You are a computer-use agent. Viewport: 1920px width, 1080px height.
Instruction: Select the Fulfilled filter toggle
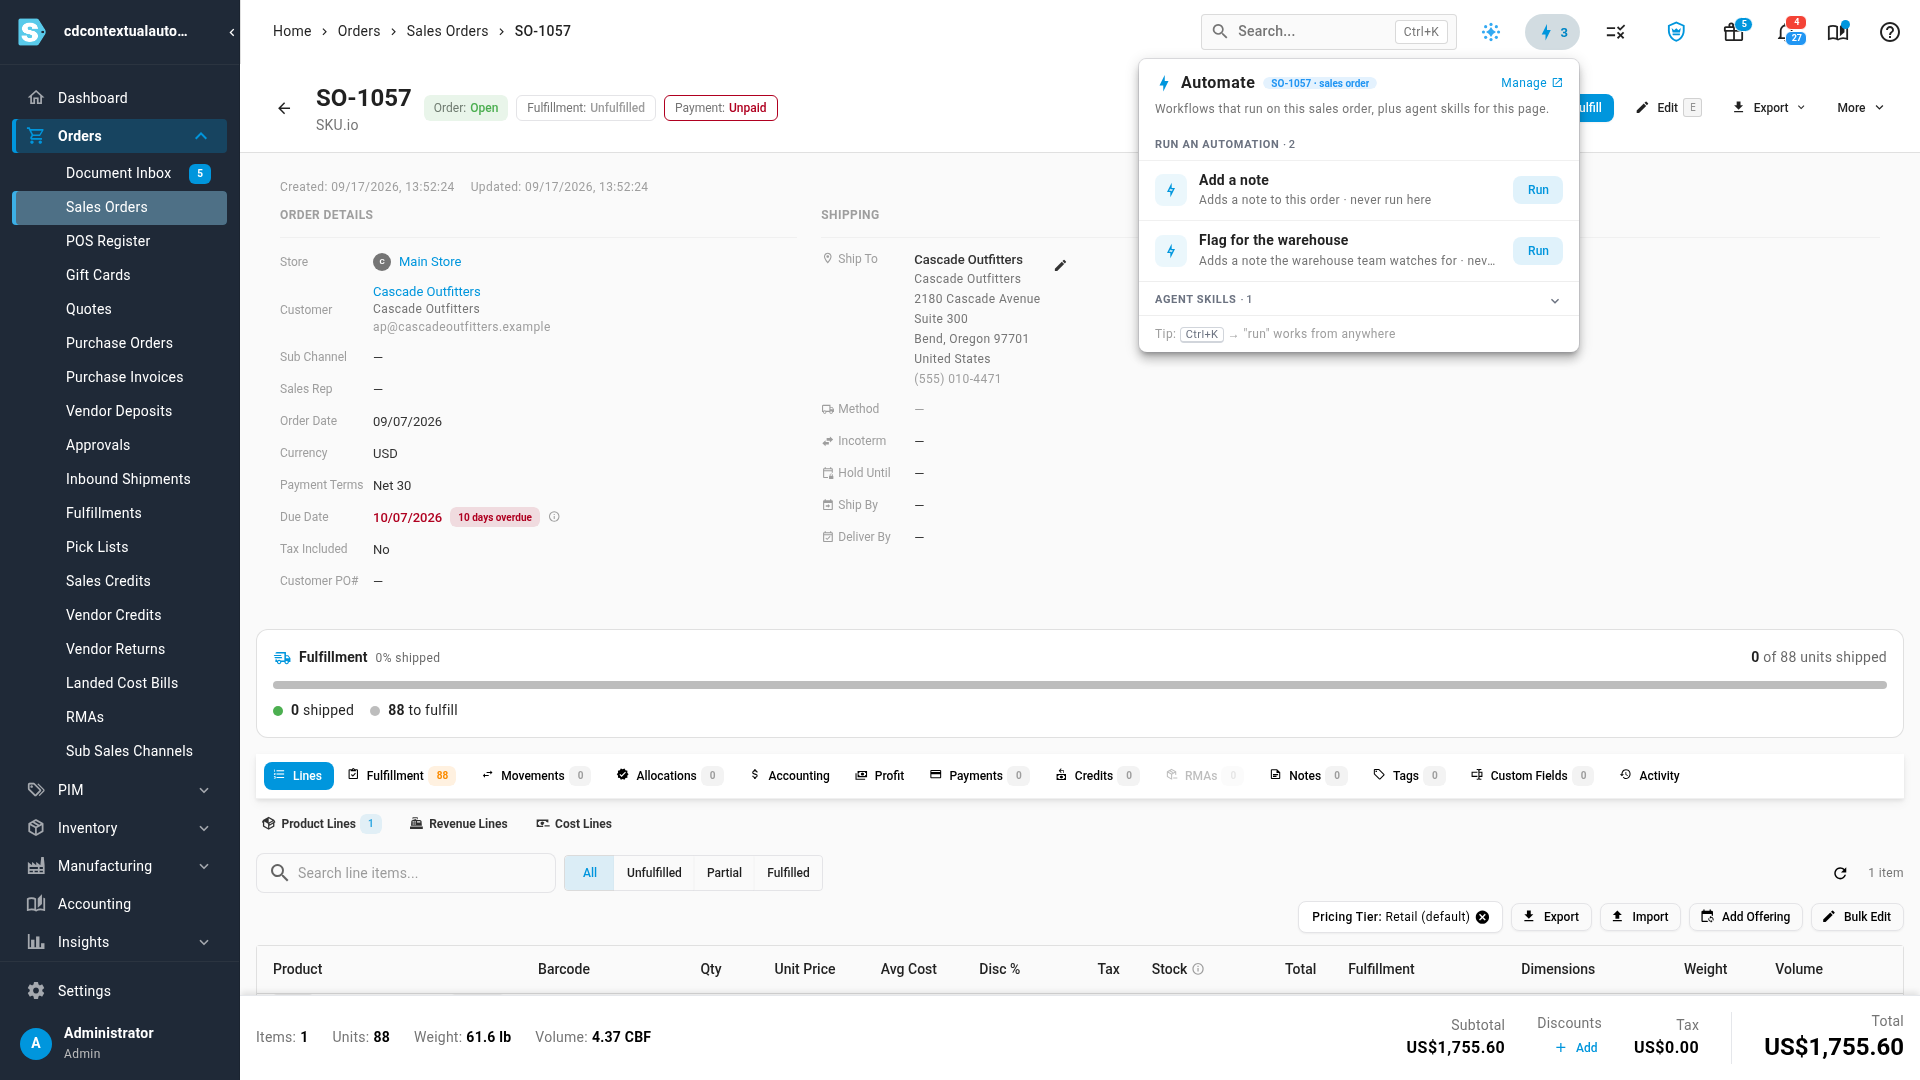coord(788,873)
